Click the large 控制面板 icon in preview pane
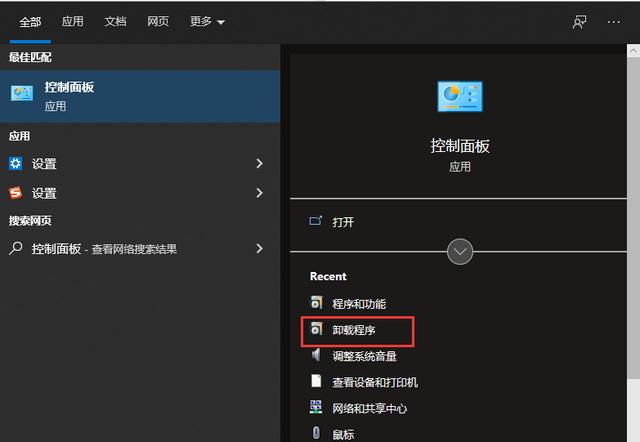This screenshot has height=442, width=640. (460, 96)
